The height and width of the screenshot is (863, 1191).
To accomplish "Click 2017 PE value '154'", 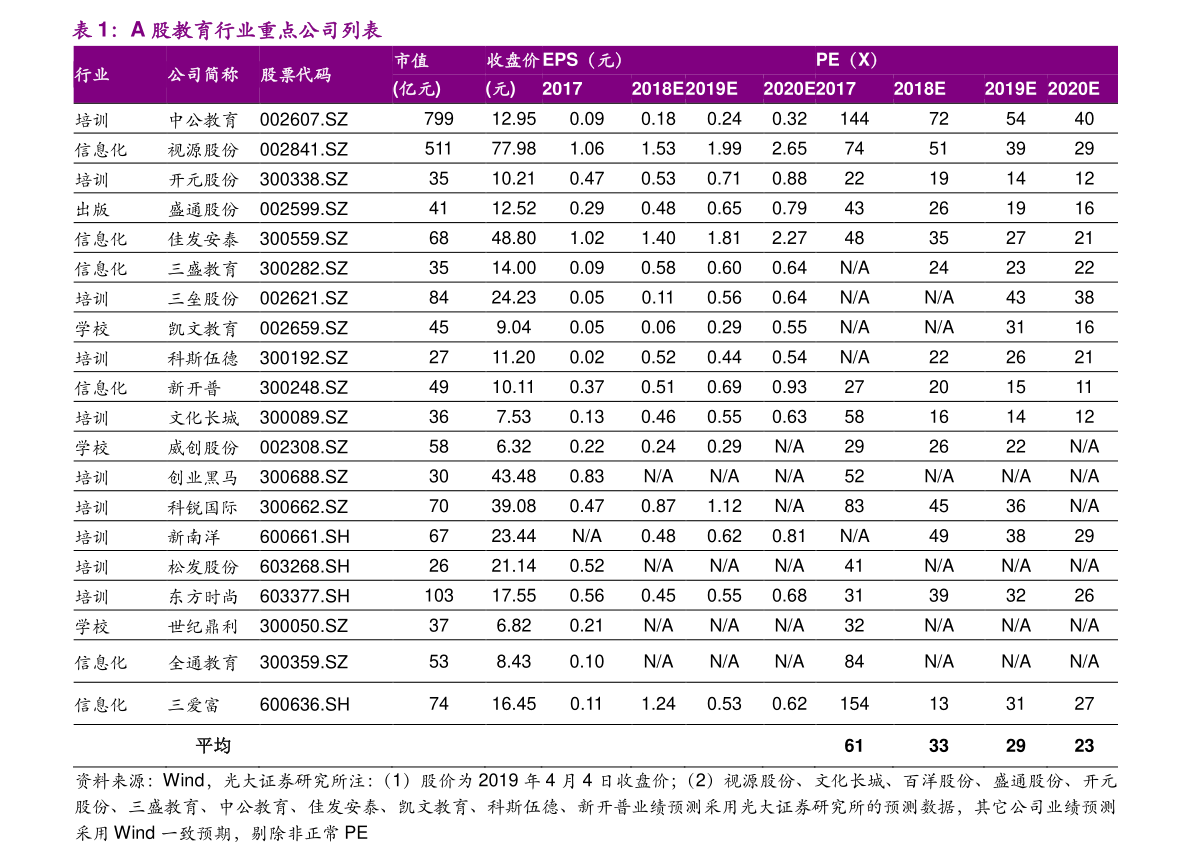I will click(855, 704).
